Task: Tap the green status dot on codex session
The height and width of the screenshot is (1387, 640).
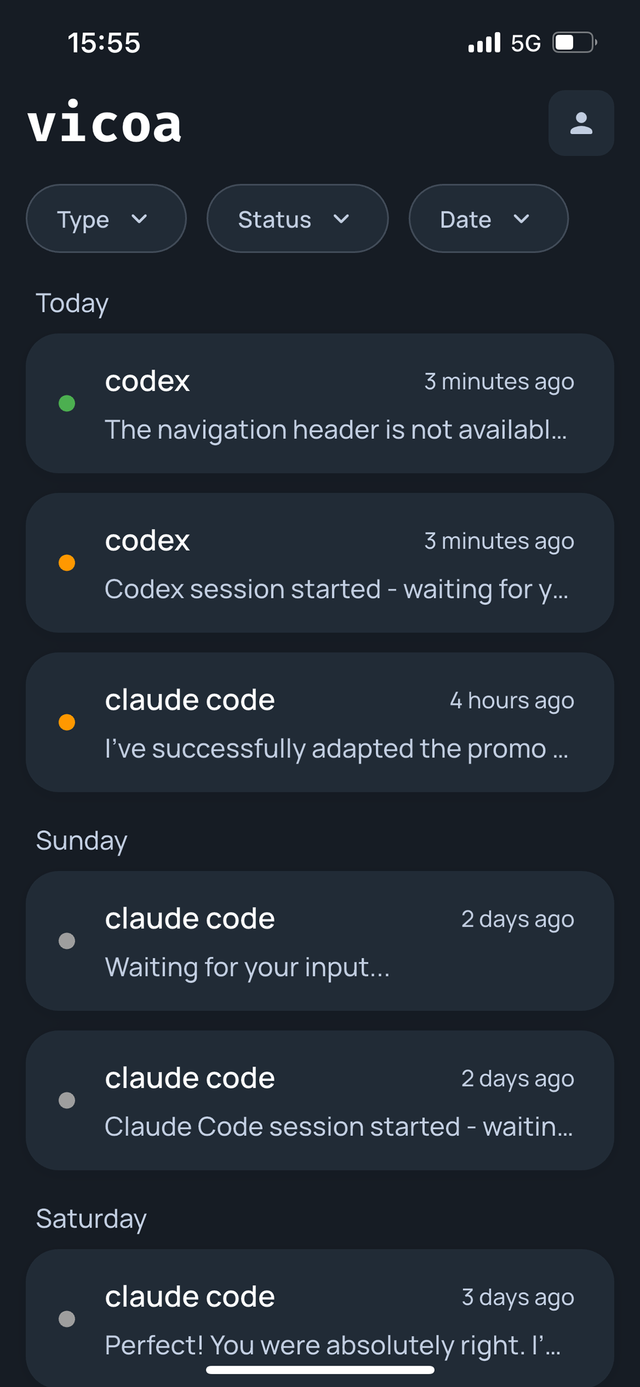Action: (66, 403)
